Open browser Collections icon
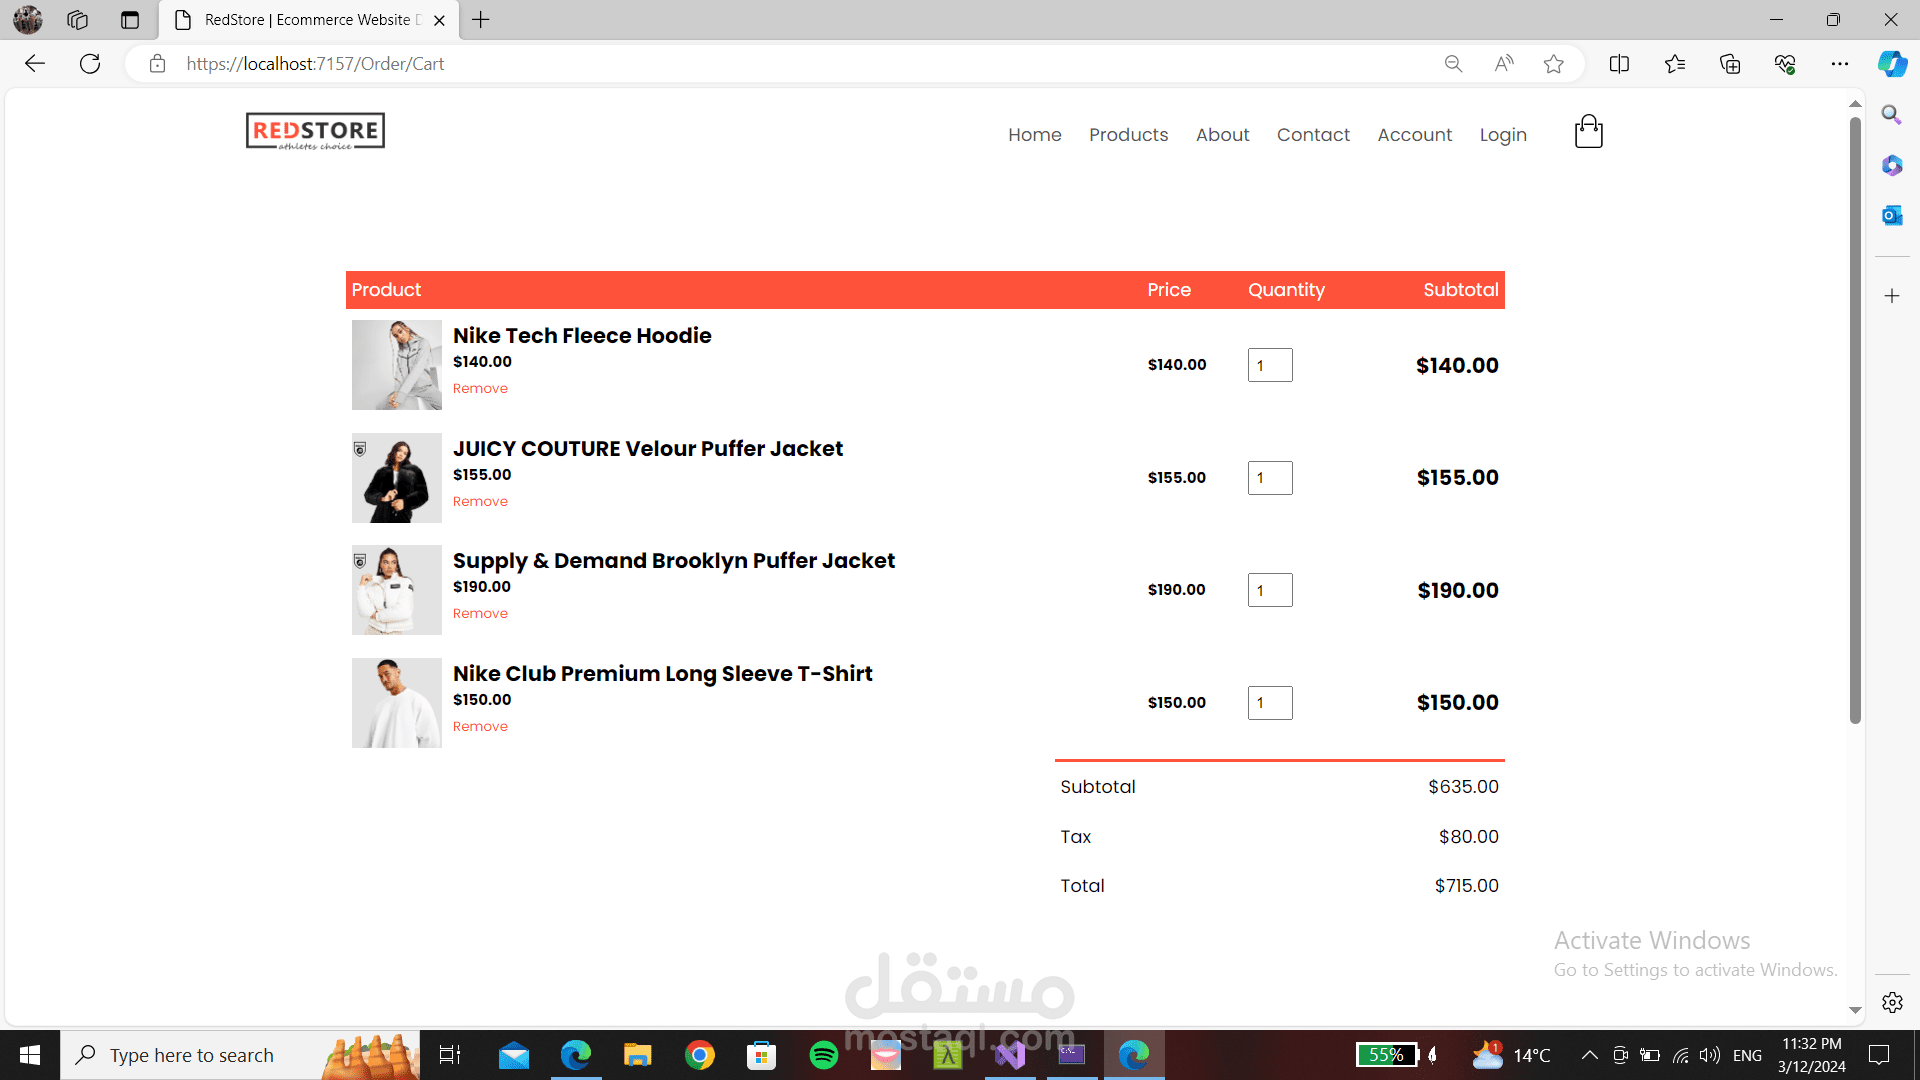 pyautogui.click(x=1729, y=64)
